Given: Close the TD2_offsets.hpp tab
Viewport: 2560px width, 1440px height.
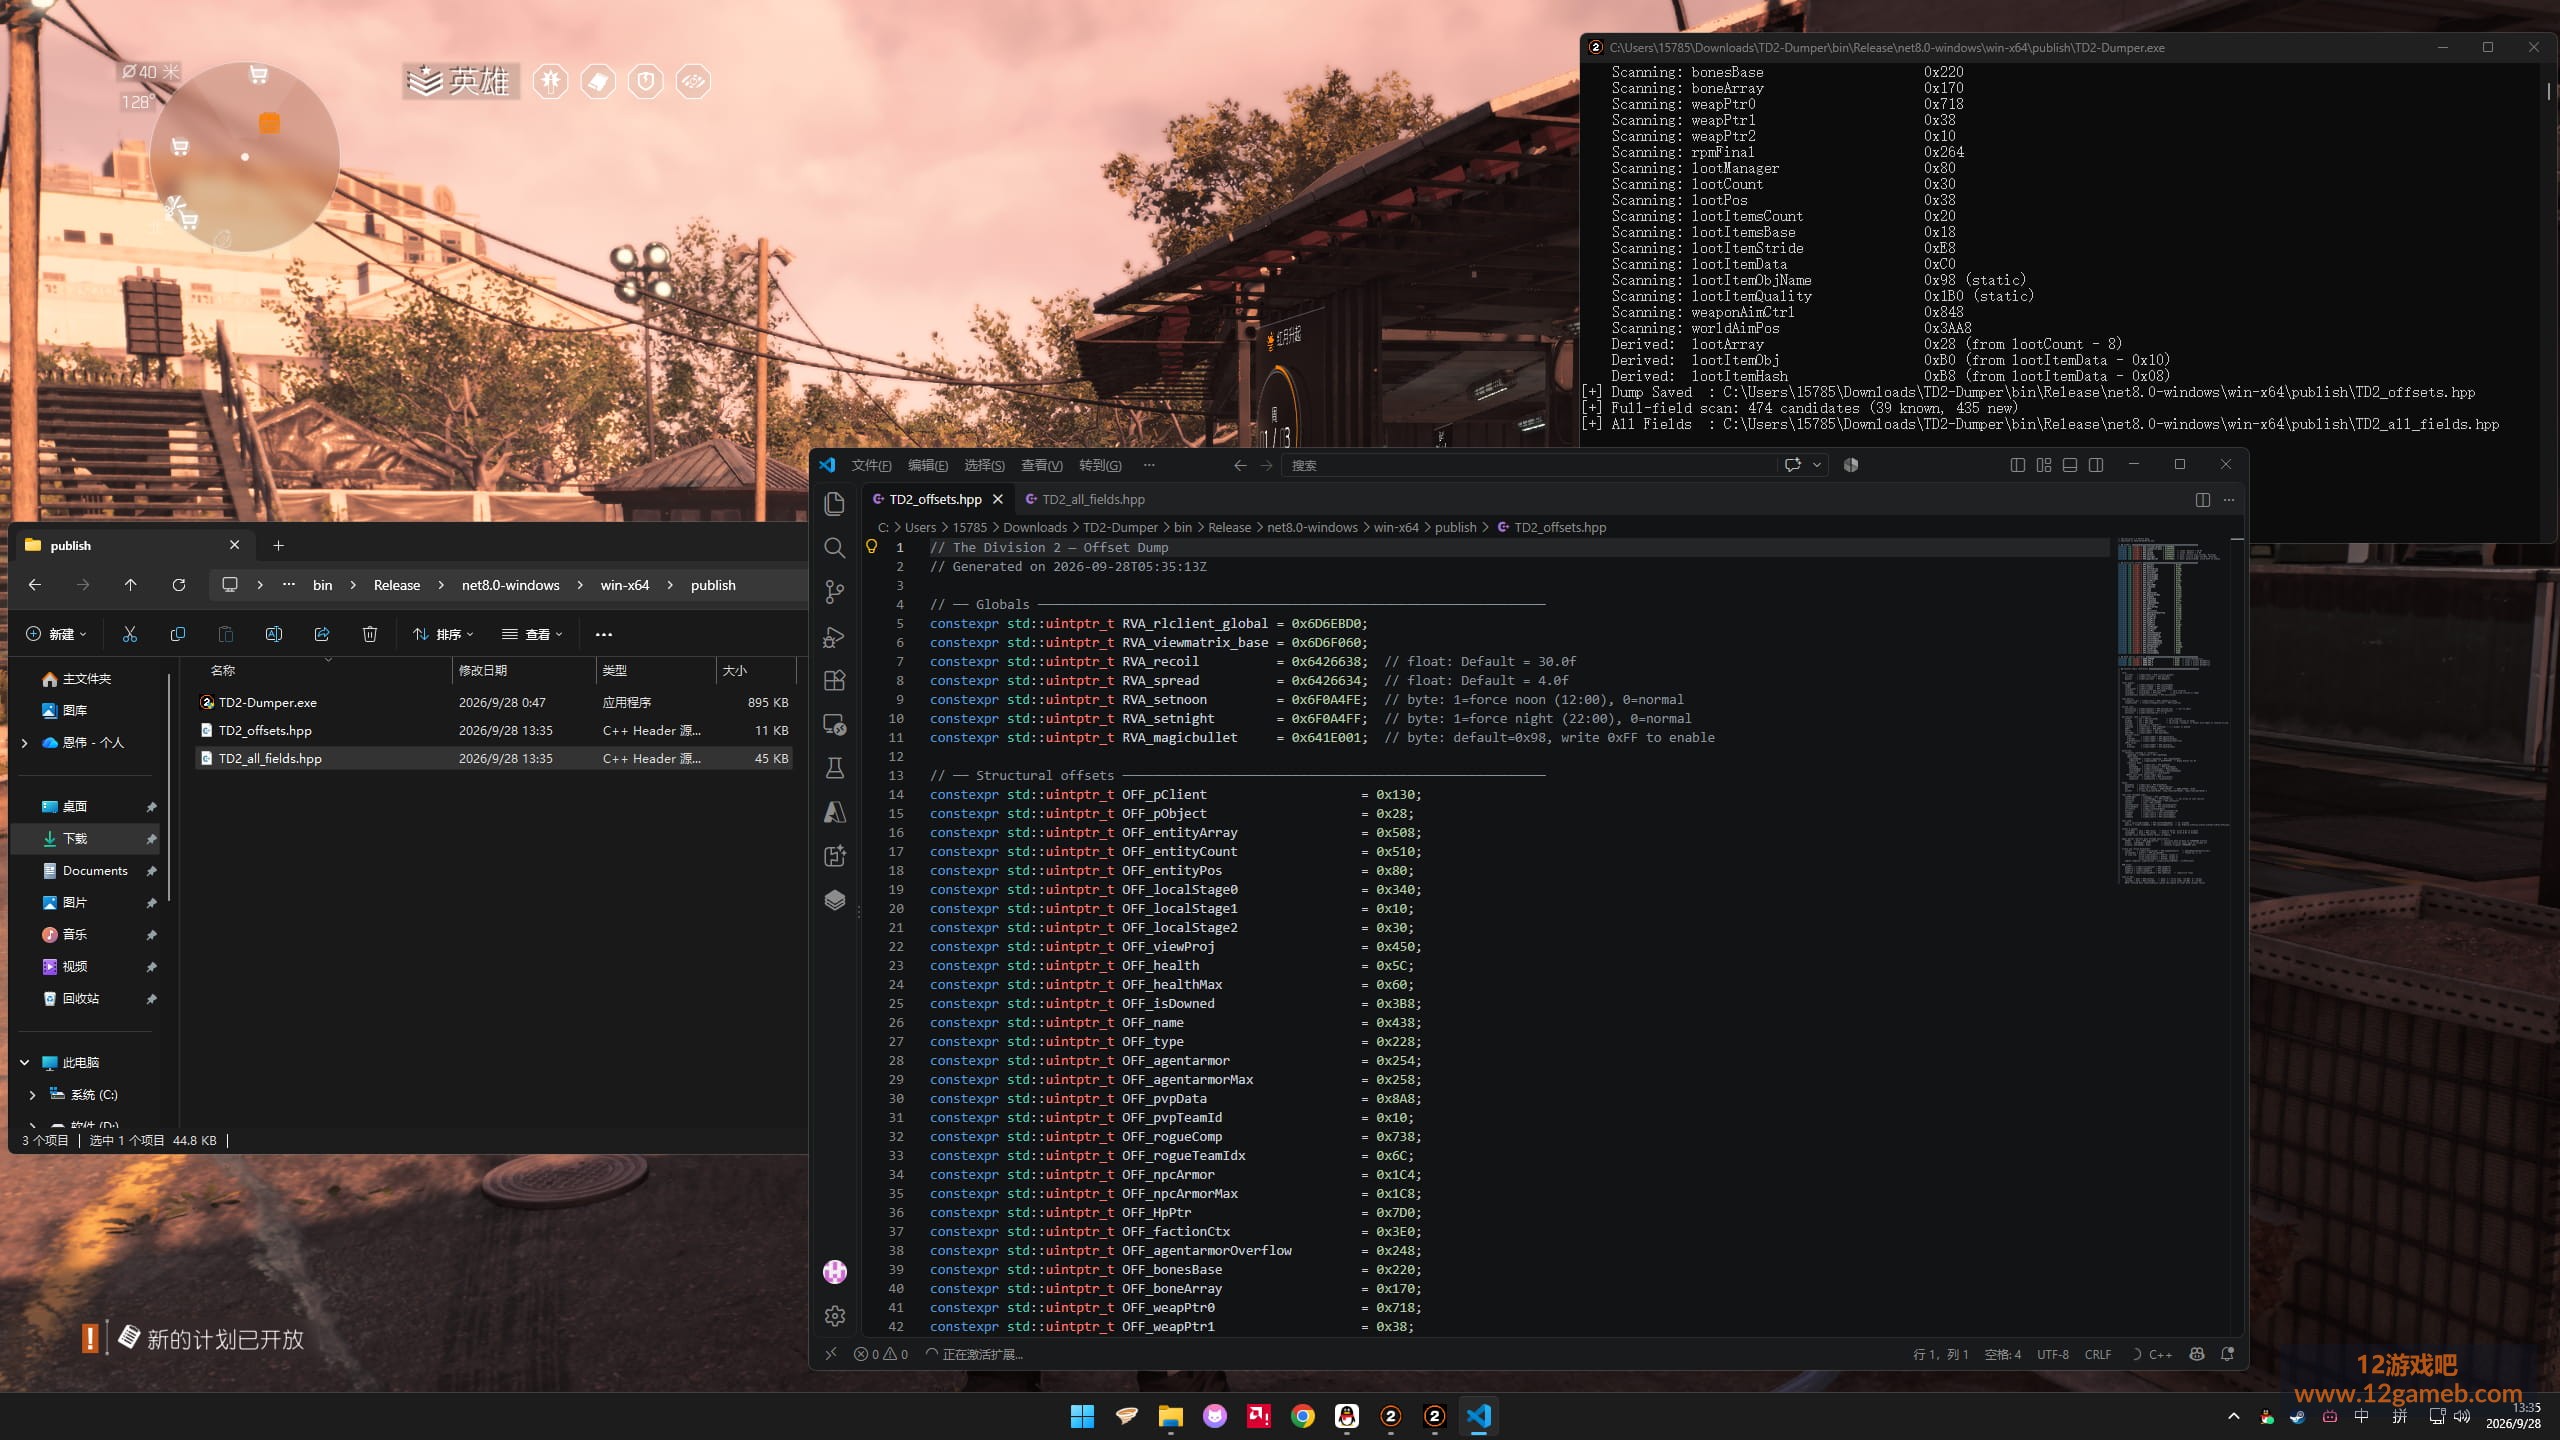Looking at the screenshot, I should pos(997,499).
